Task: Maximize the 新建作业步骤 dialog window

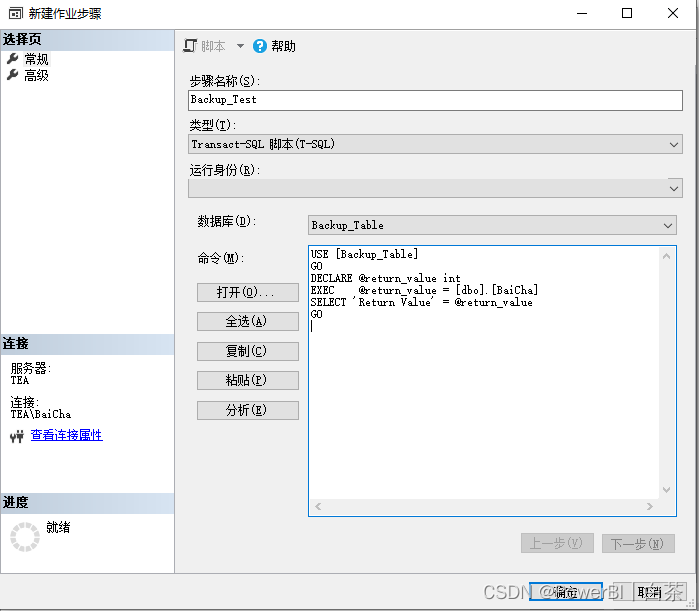Action: (x=627, y=13)
